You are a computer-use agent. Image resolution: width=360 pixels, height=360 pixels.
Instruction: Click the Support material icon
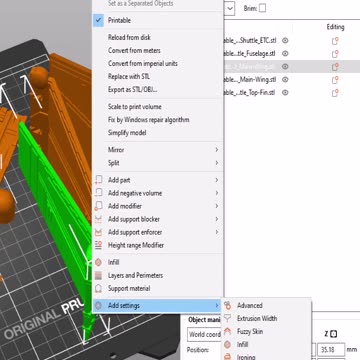coord(98,289)
